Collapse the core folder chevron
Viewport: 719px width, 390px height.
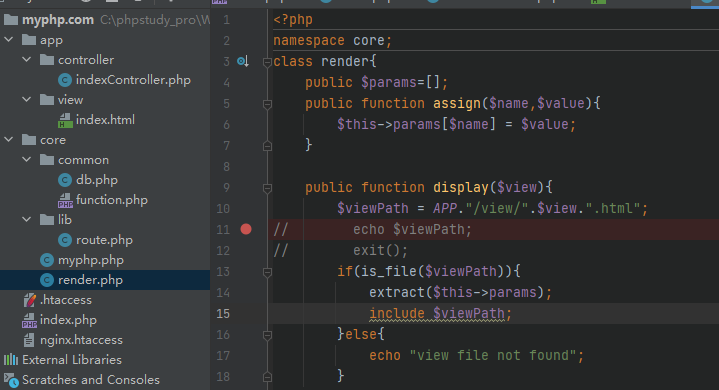(9, 139)
